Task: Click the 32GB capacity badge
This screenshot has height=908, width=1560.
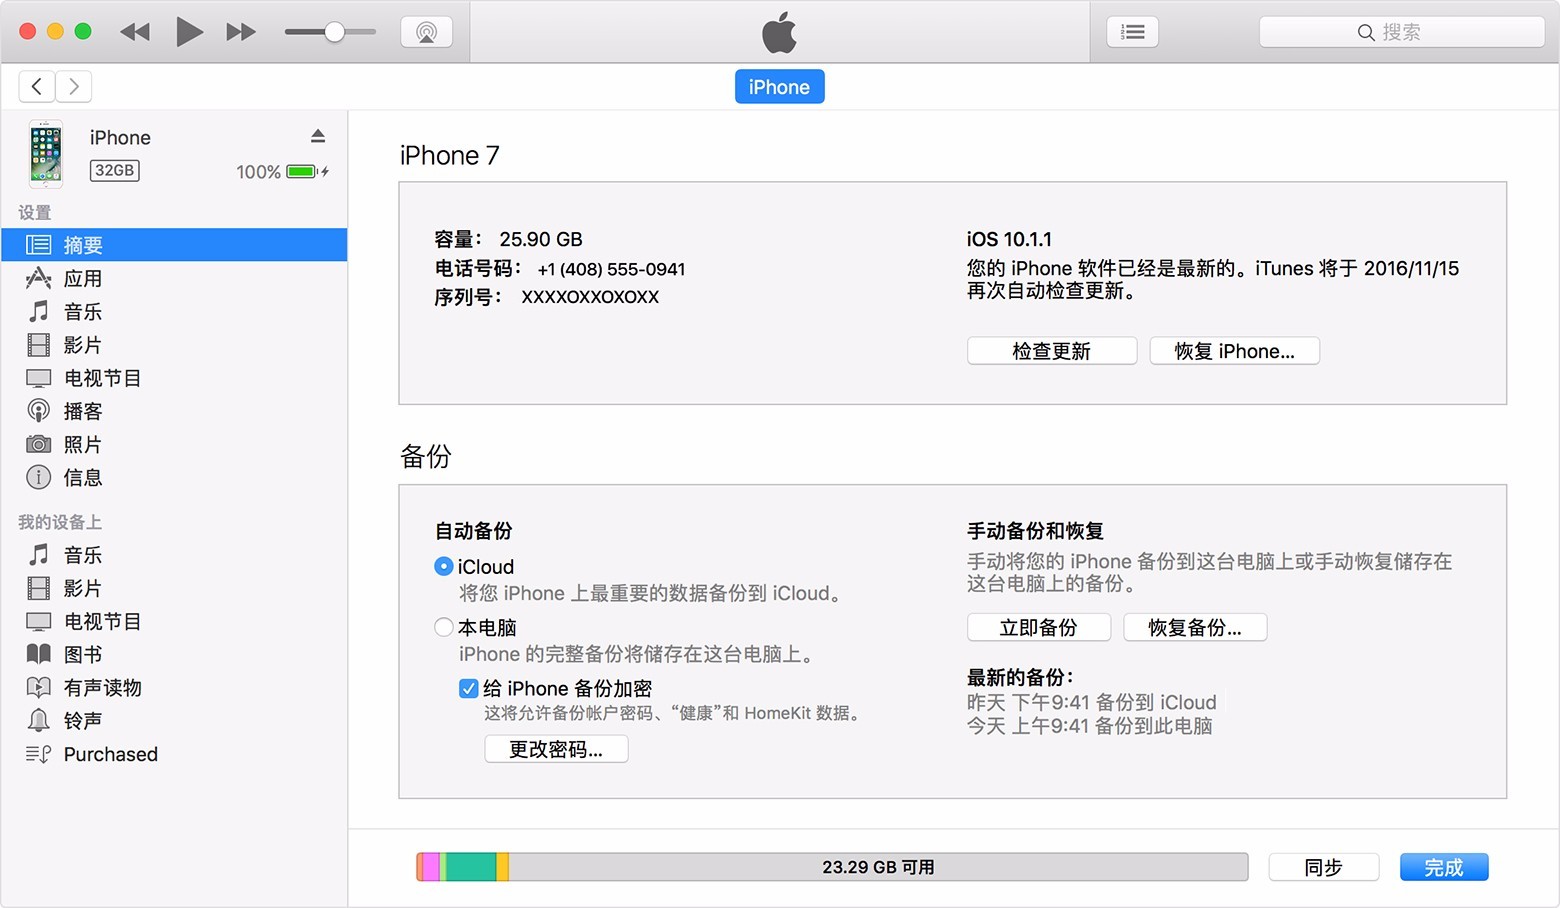Action: [115, 170]
